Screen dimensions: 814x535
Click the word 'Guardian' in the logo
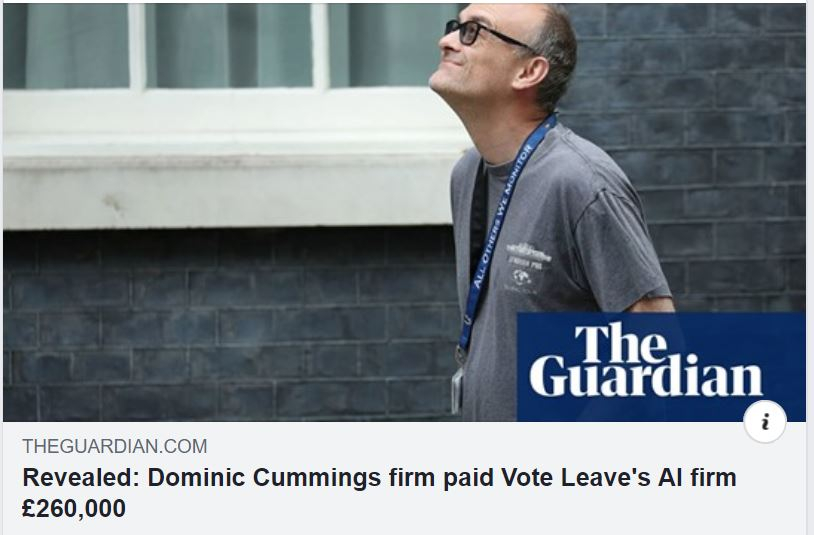click(x=646, y=376)
